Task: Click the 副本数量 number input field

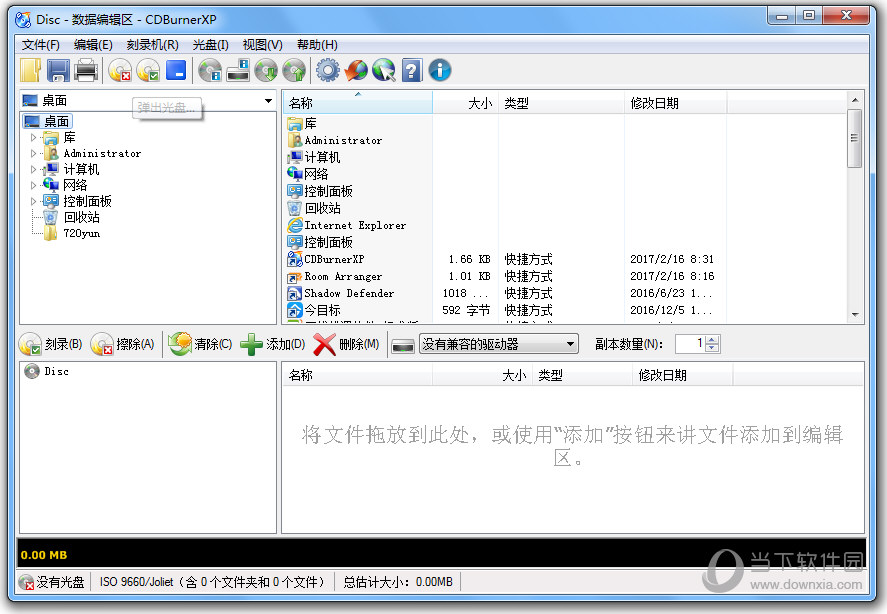Action: (691, 344)
